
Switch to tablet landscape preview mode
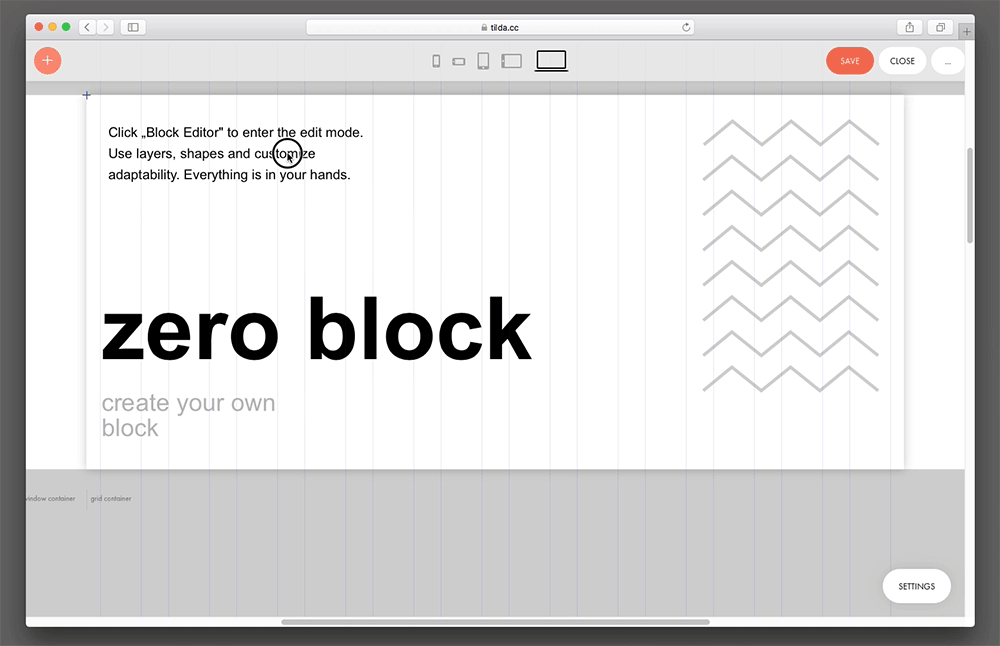coord(511,60)
